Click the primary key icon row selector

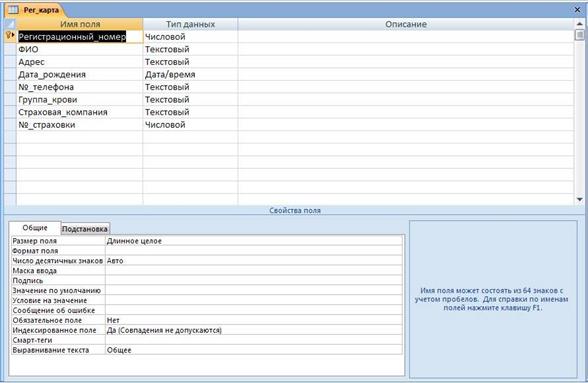click(x=10, y=36)
